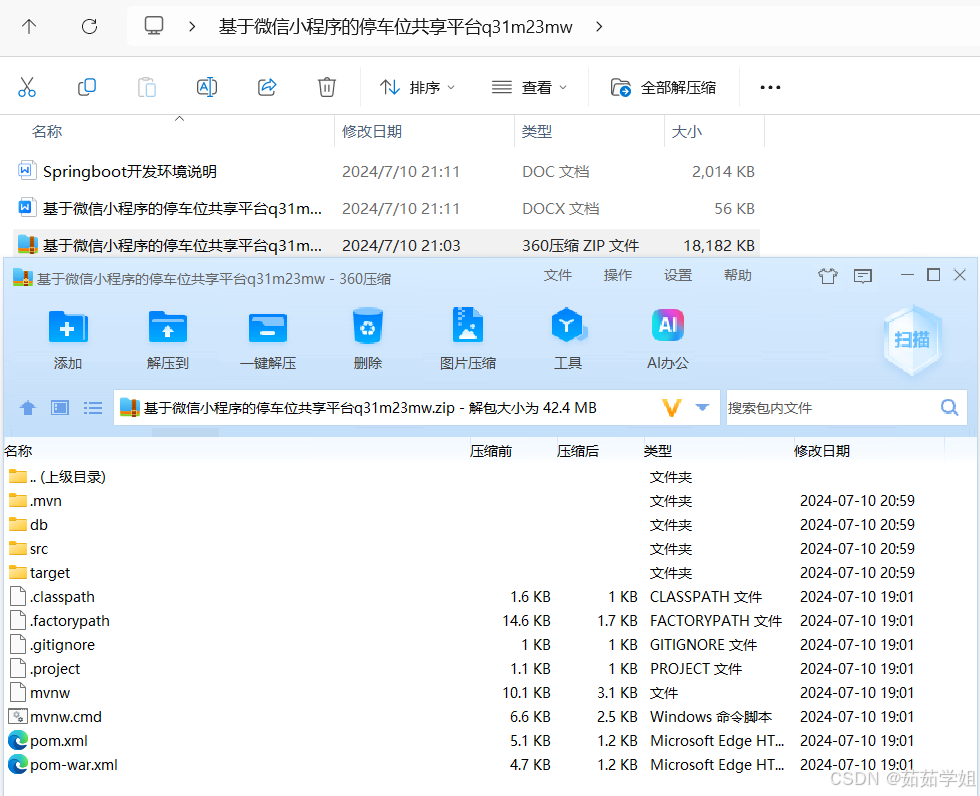Open the archive path dropdown arrow
This screenshot has width=980, height=796.
[702, 407]
